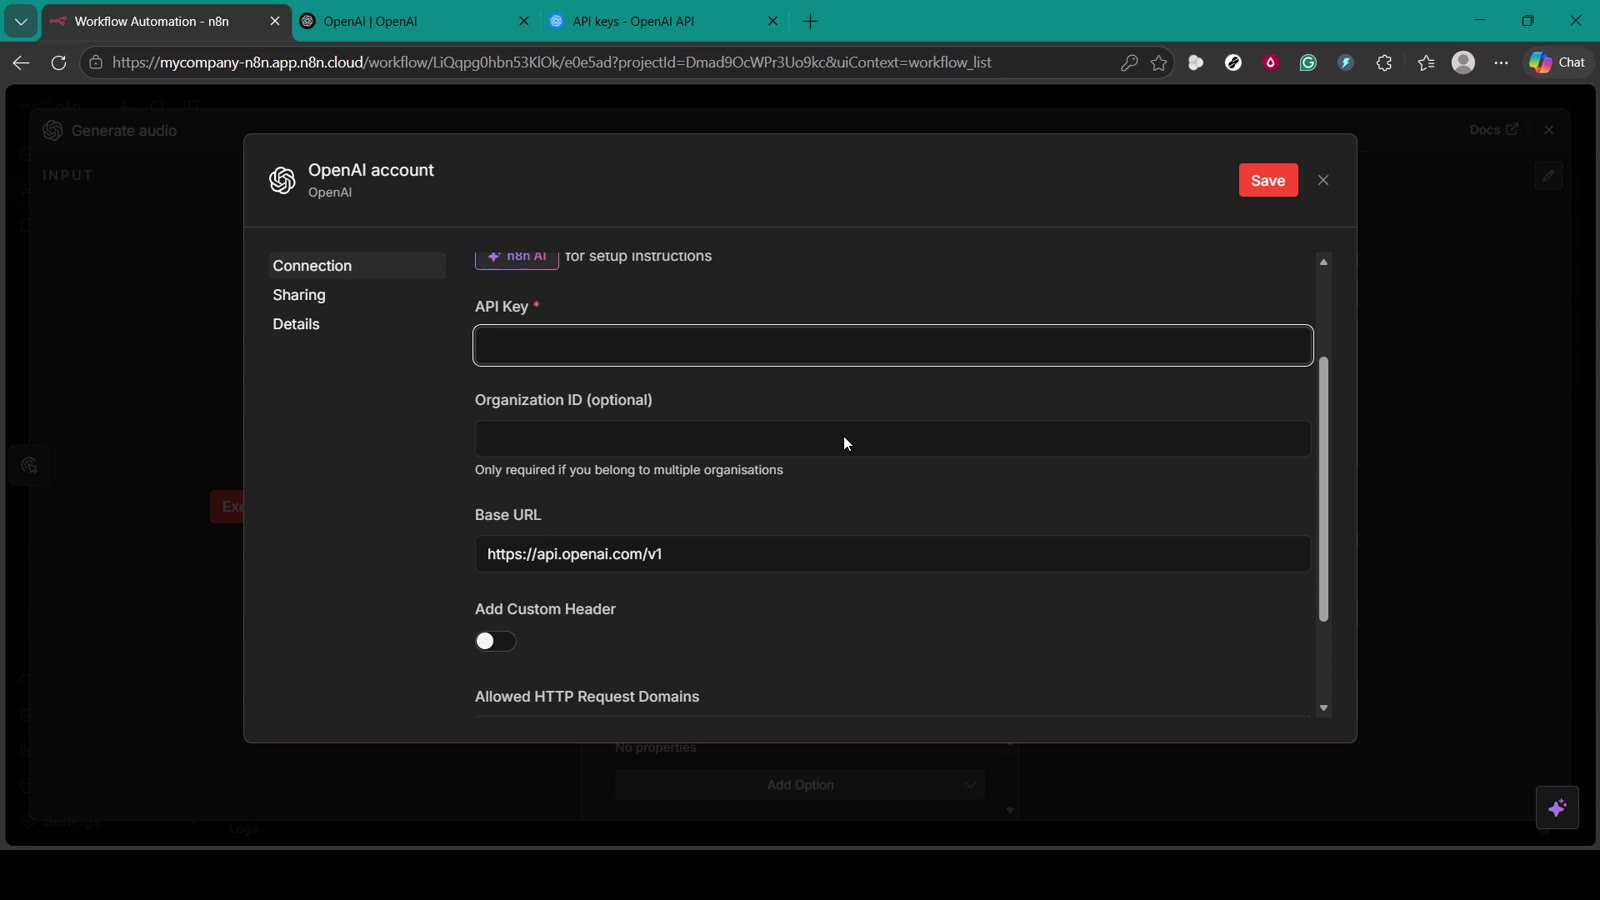
Task: Open the Favorites star list icon
Action: tap(1426, 62)
